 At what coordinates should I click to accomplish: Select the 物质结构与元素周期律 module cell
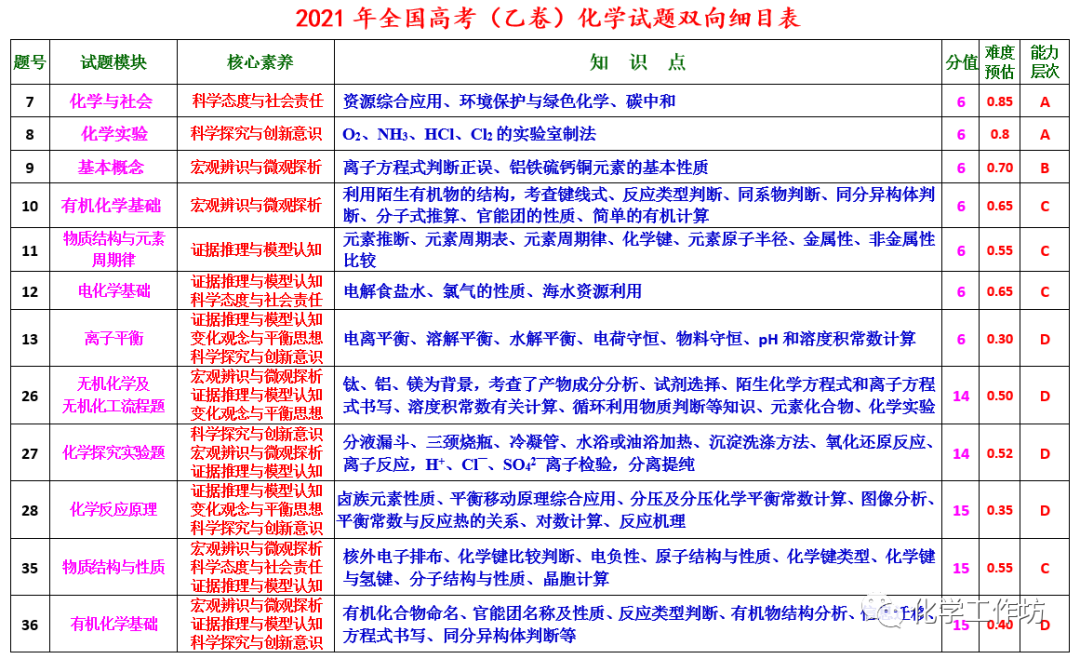coord(114,249)
